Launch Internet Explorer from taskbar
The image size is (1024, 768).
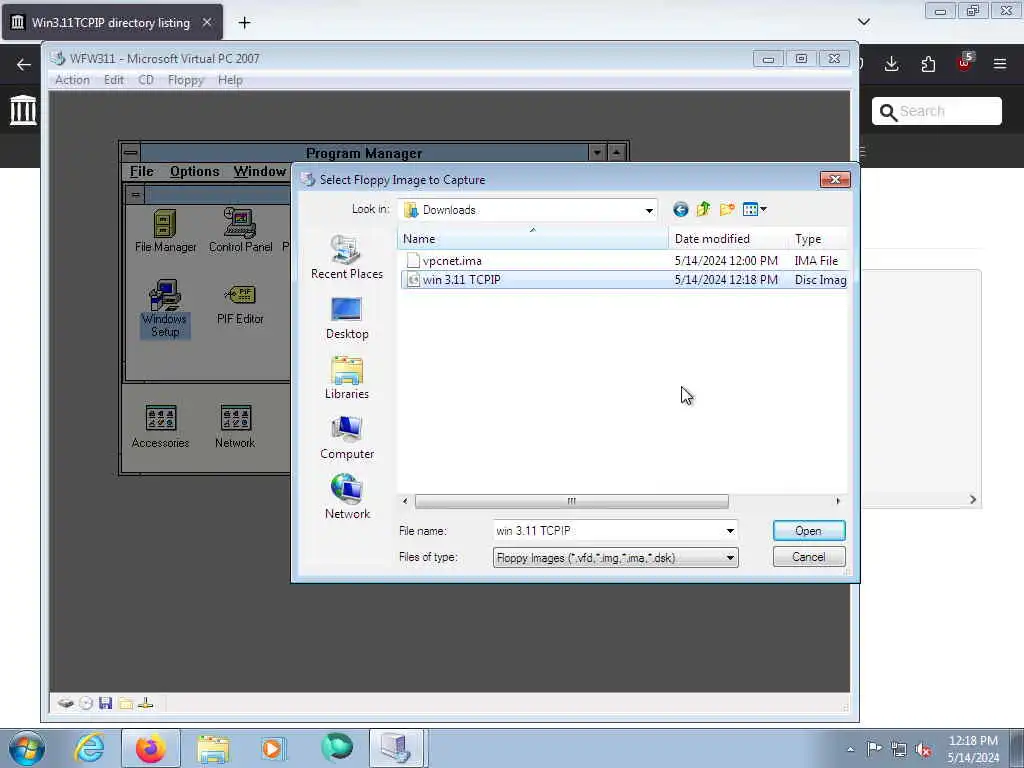89,748
